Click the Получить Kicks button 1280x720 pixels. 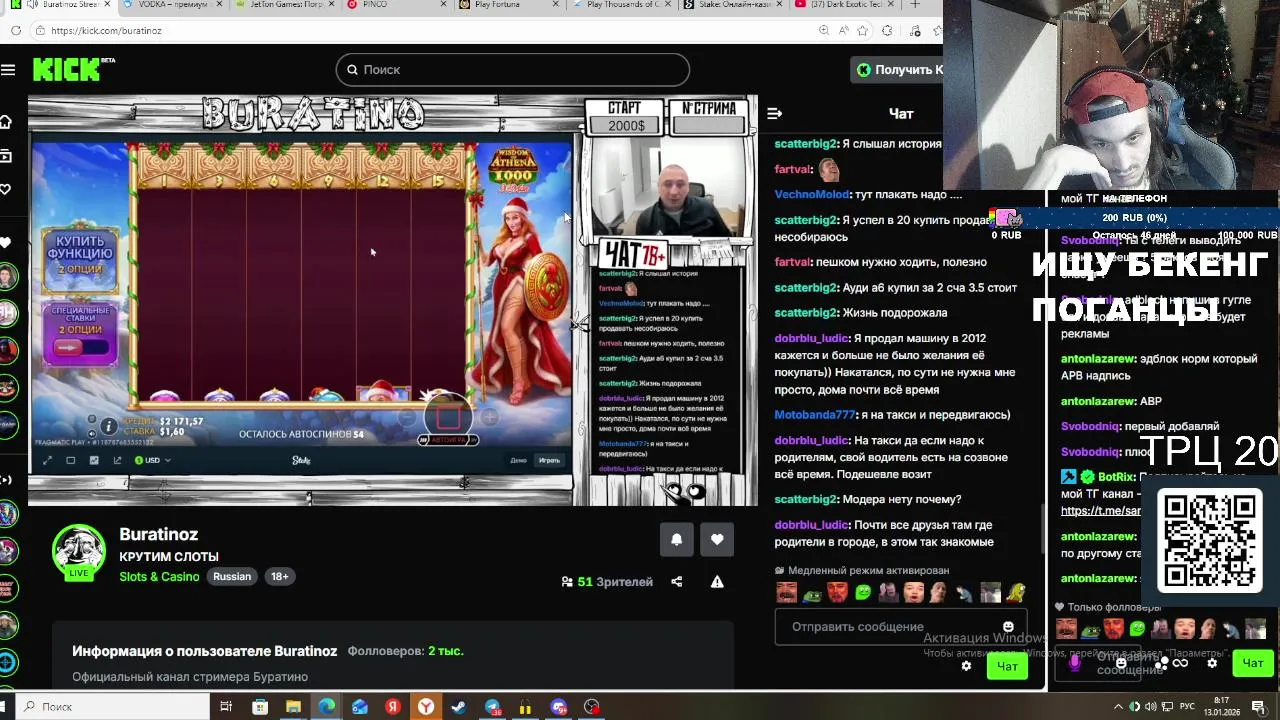click(897, 69)
